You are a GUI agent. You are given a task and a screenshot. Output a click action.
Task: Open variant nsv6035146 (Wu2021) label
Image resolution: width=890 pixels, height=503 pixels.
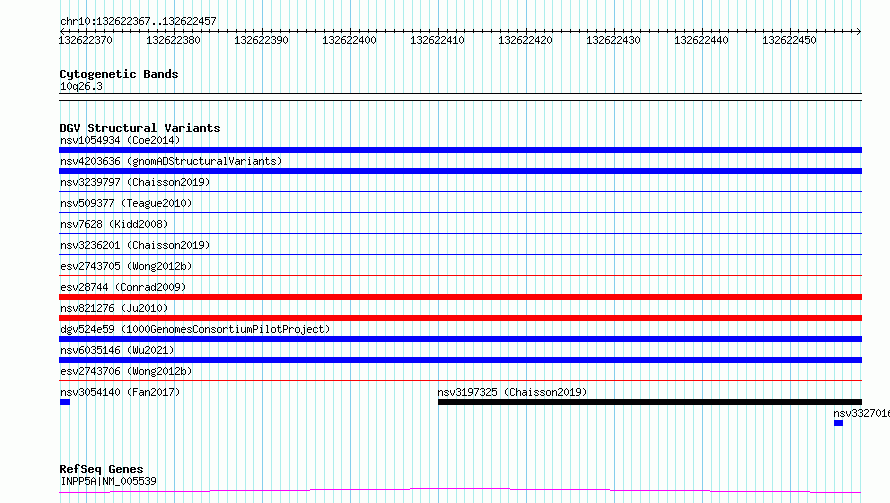[117, 350]
